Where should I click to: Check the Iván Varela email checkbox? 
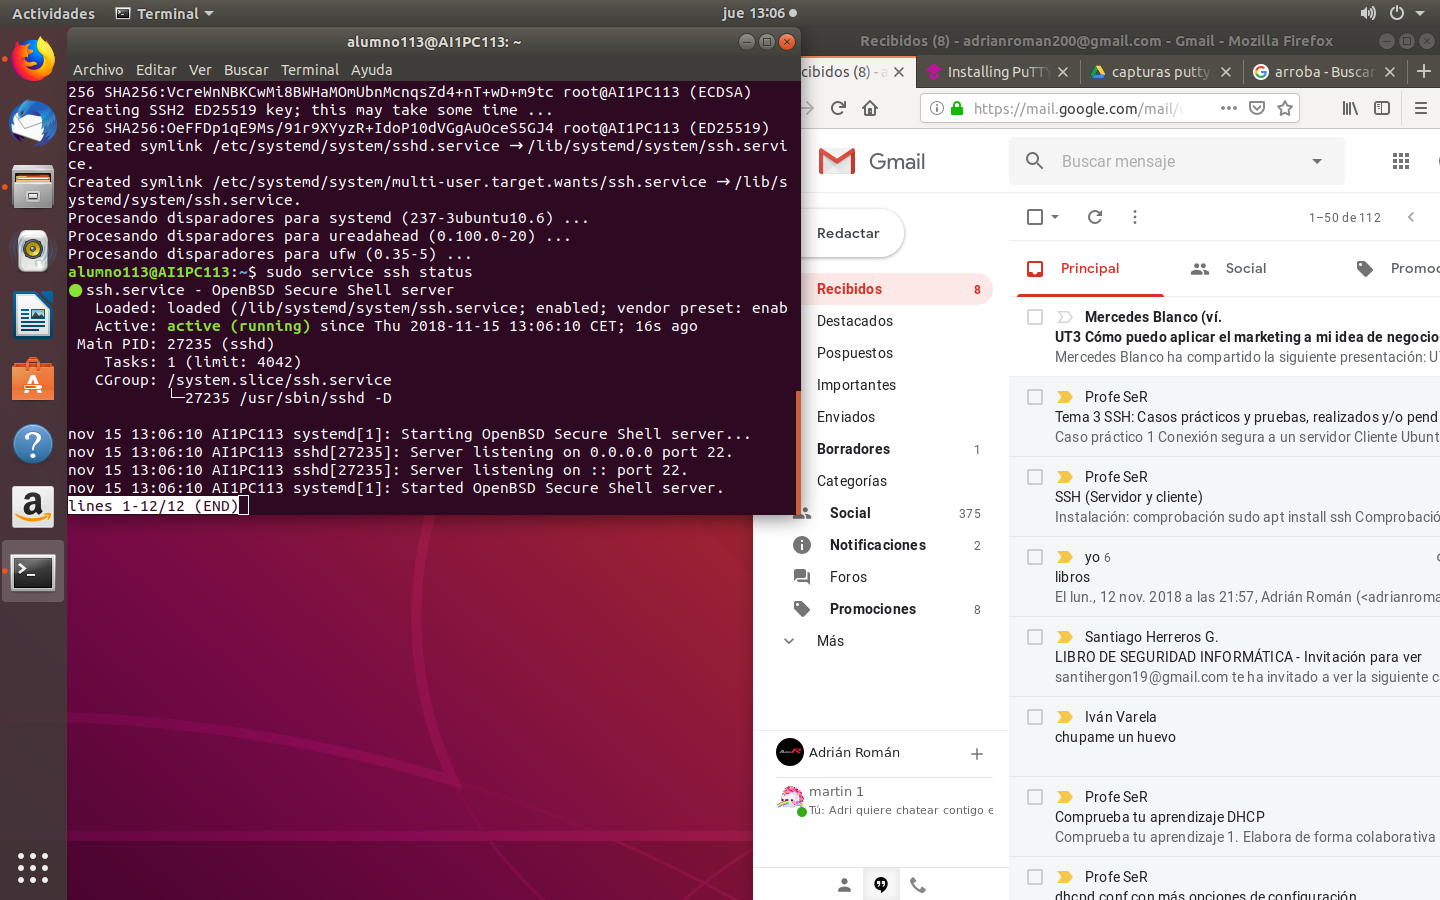(x=1035, y=717)
